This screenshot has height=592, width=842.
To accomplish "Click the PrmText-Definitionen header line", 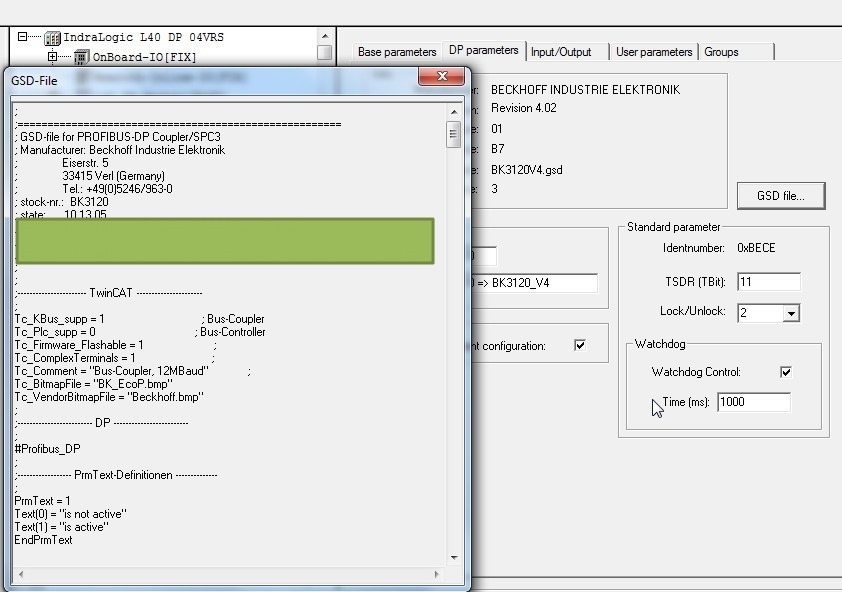I will pos(117,475).
